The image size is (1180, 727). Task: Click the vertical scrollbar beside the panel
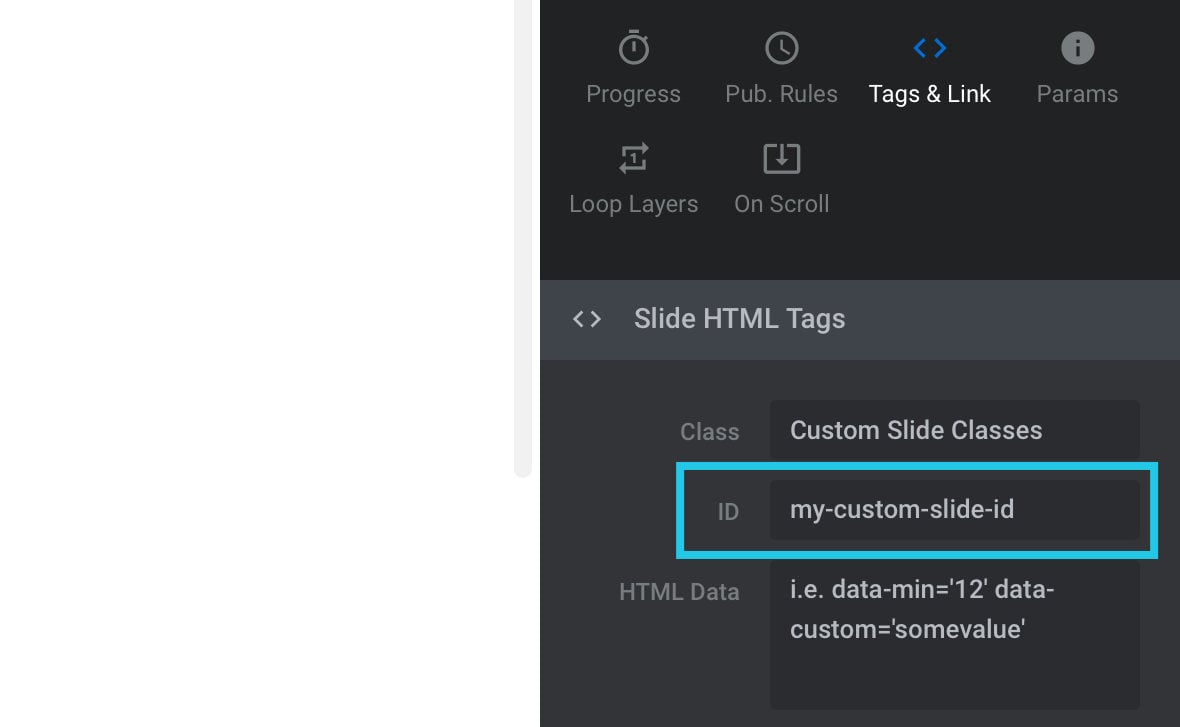point(523,239)
